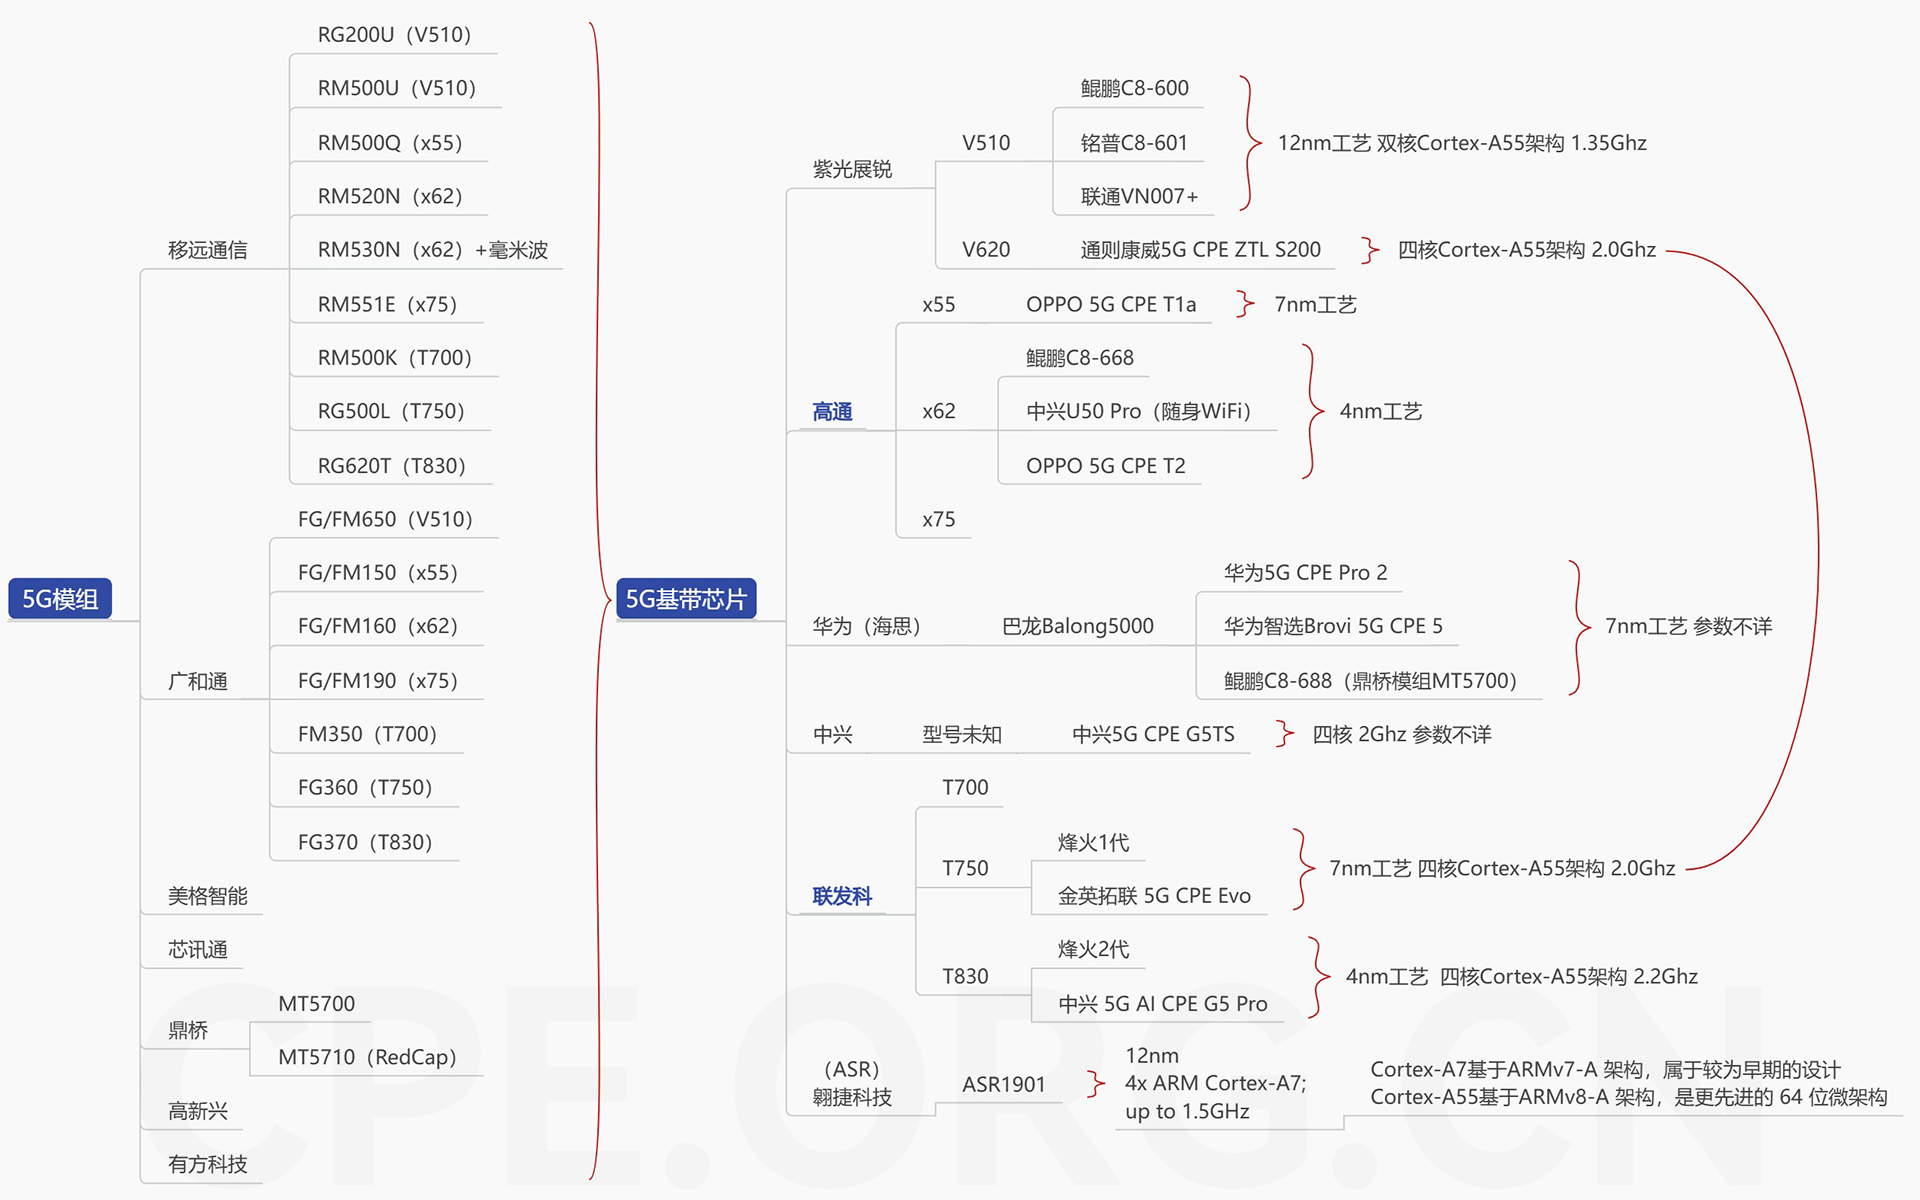Viewport: 1920px width, 1200px height.
Task: Select FG360 (T750) entry
Action: point(365,788)
